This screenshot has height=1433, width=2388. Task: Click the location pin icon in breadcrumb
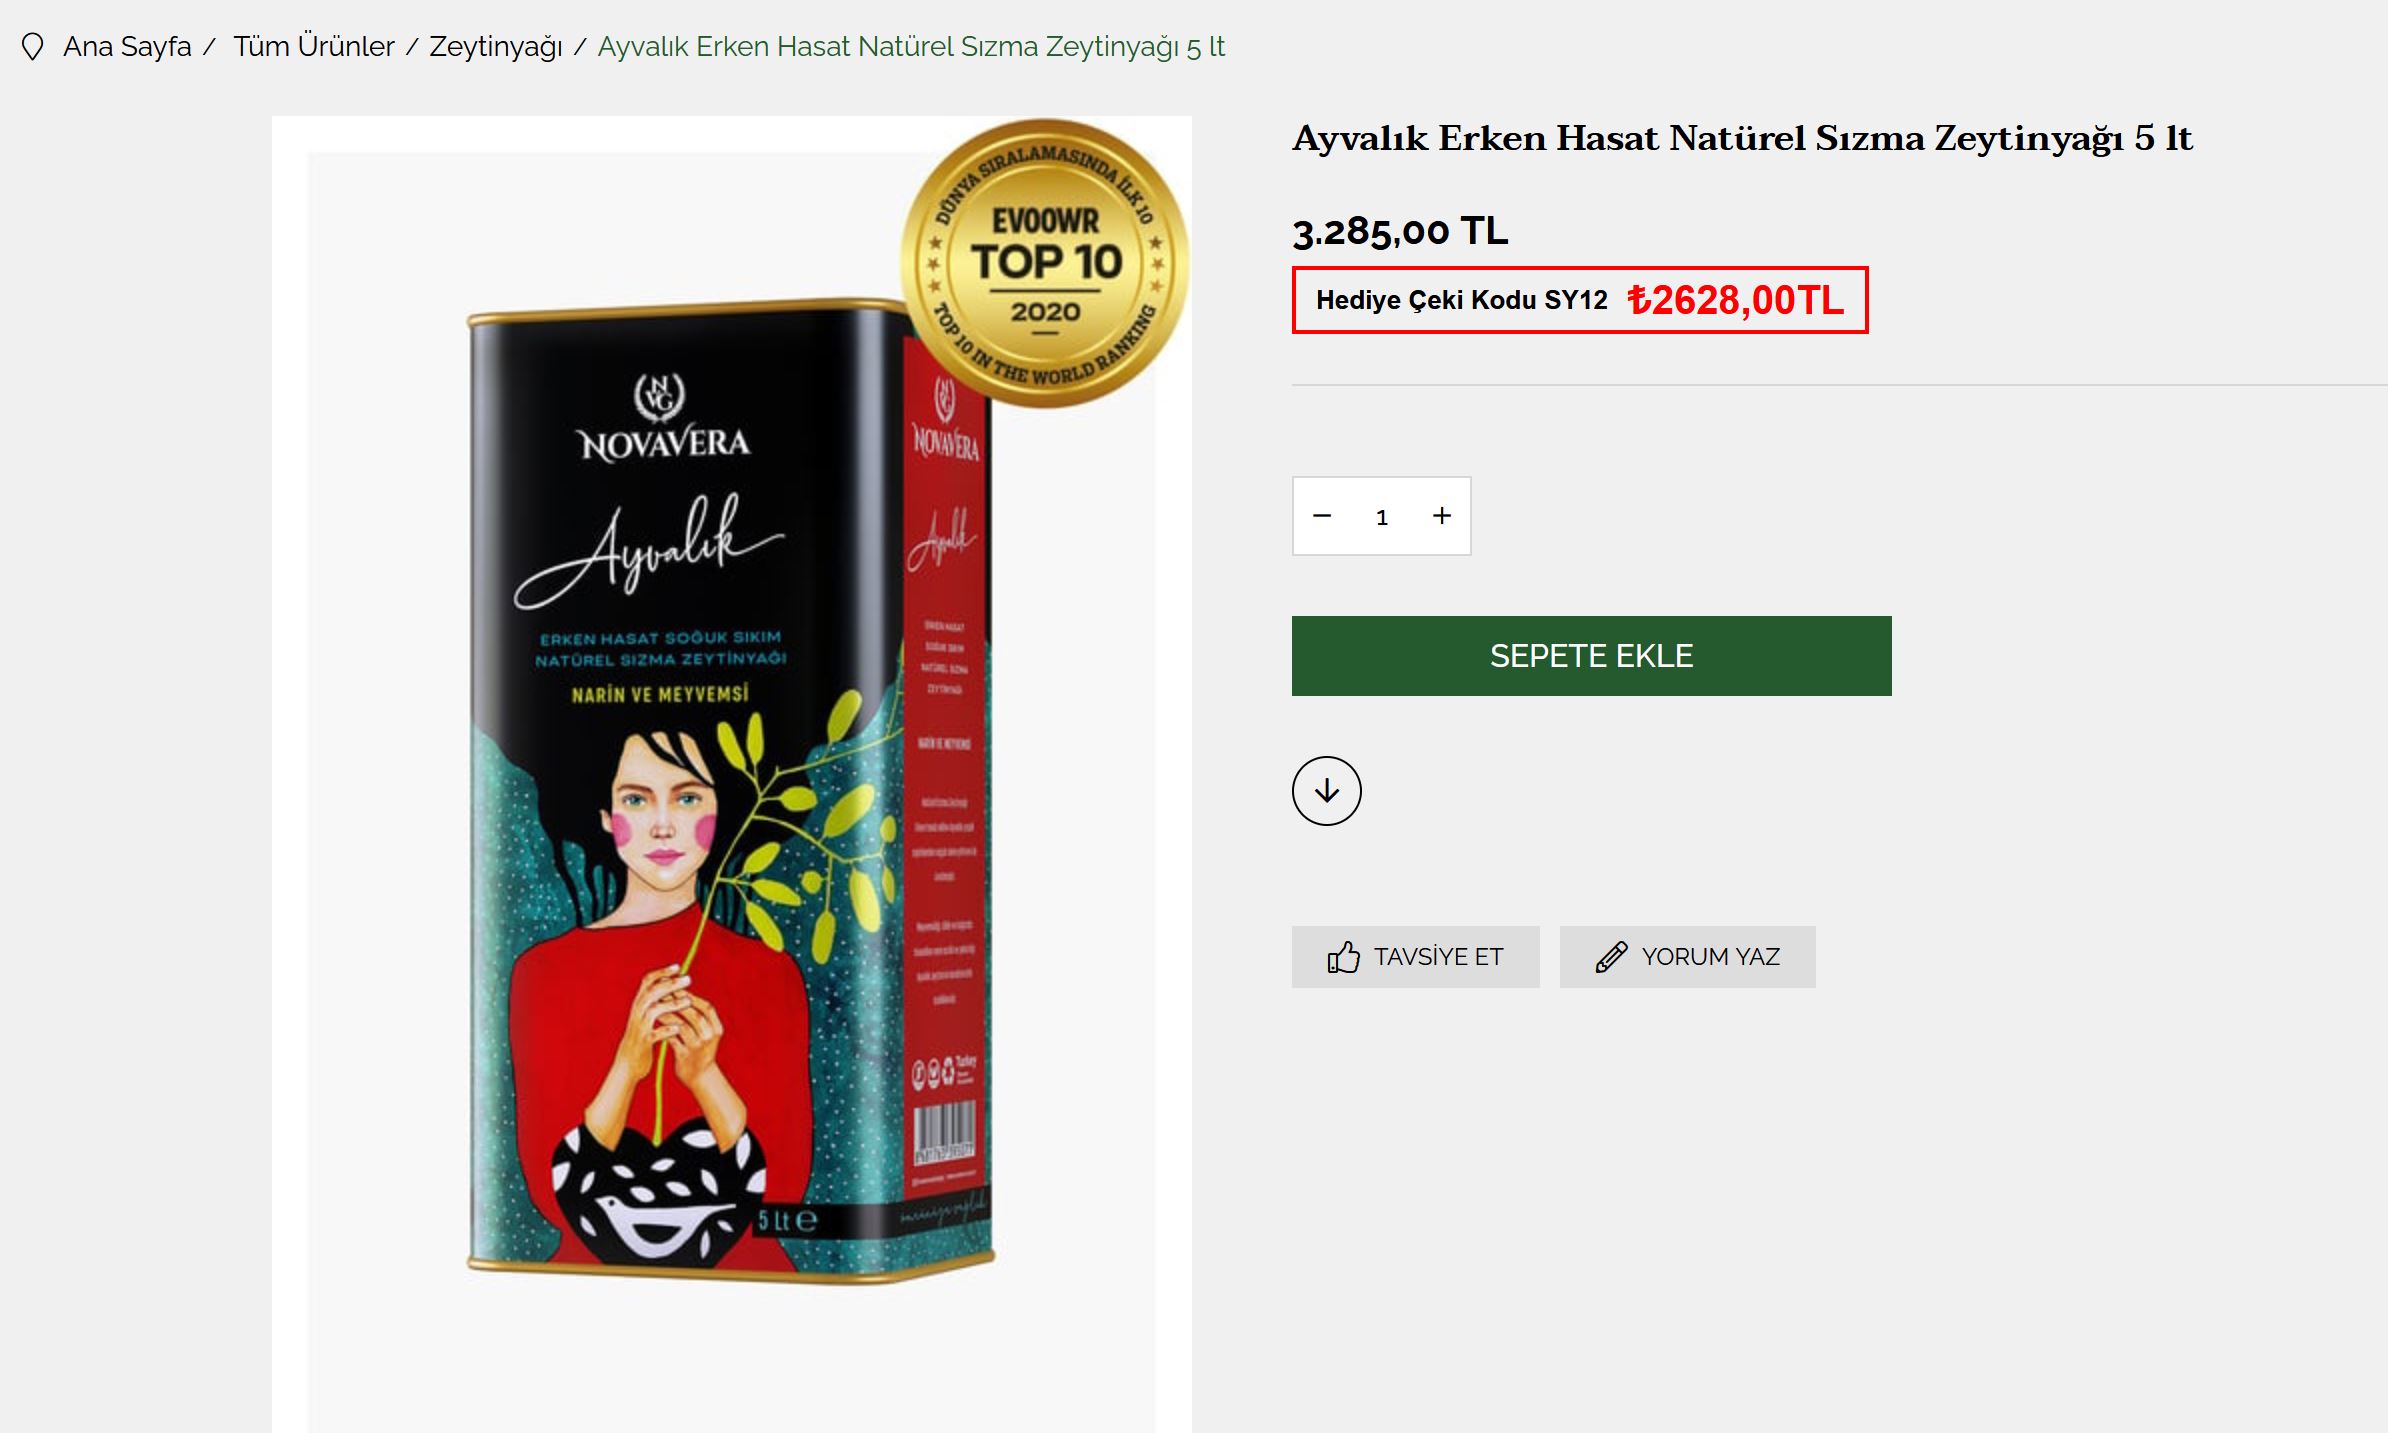[33, 47]
